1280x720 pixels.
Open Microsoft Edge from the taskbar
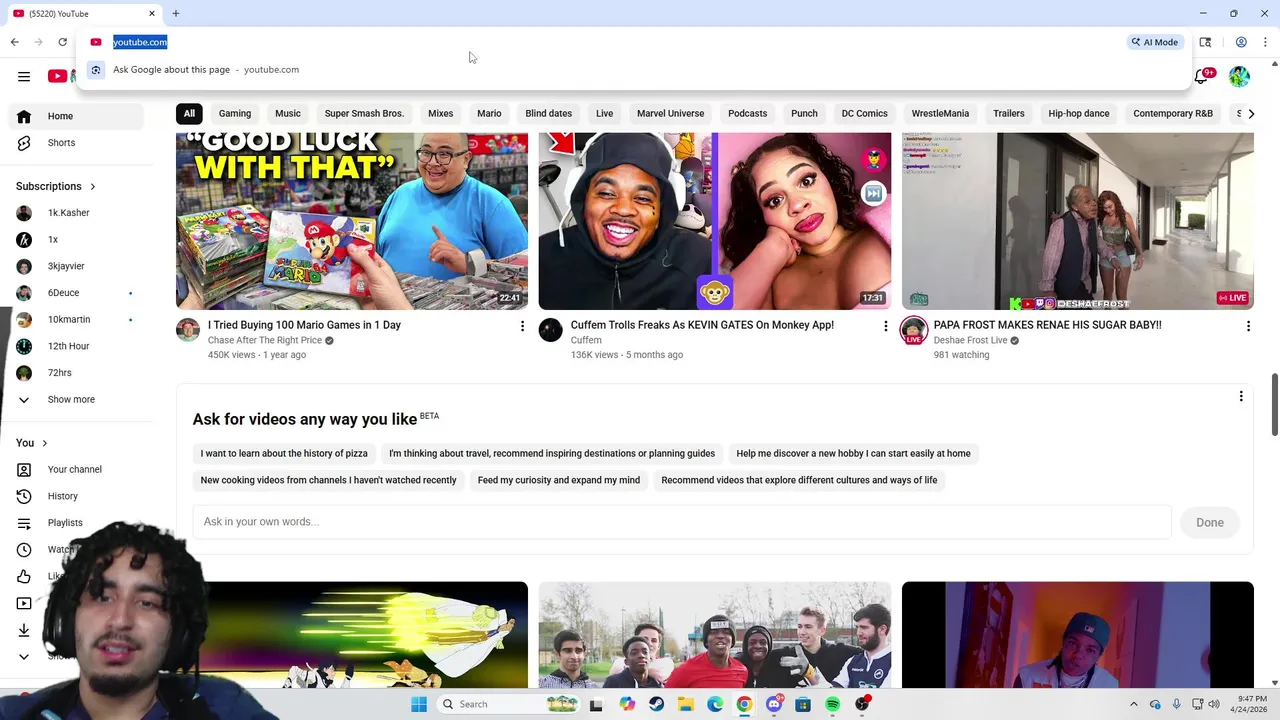pyautogui.click(x=715, y=704)
